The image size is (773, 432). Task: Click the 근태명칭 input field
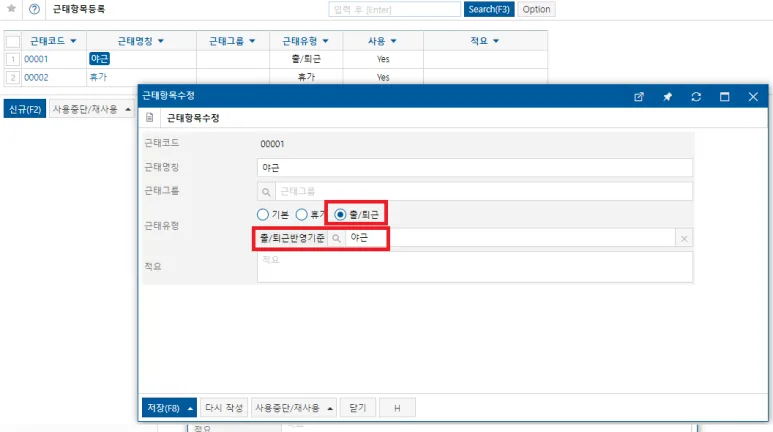pos(475,168)
